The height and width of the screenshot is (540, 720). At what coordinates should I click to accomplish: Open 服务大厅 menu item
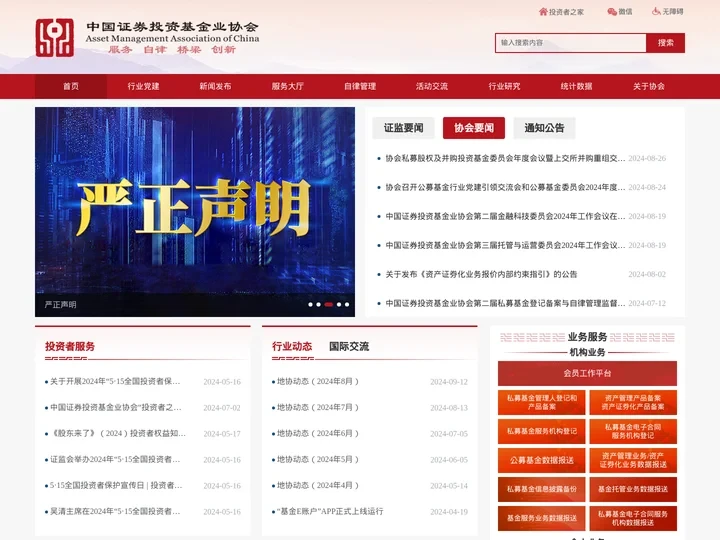point(287,86)
